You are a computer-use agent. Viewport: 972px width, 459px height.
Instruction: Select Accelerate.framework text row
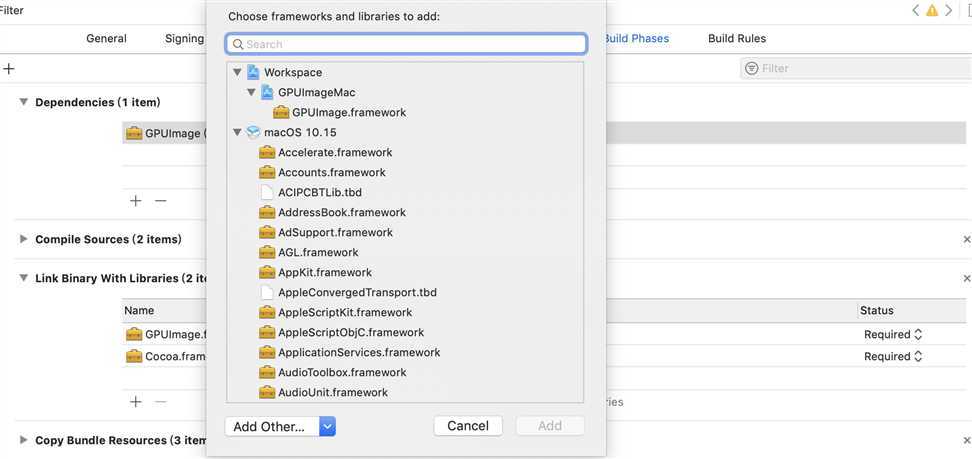coord(335,152)
